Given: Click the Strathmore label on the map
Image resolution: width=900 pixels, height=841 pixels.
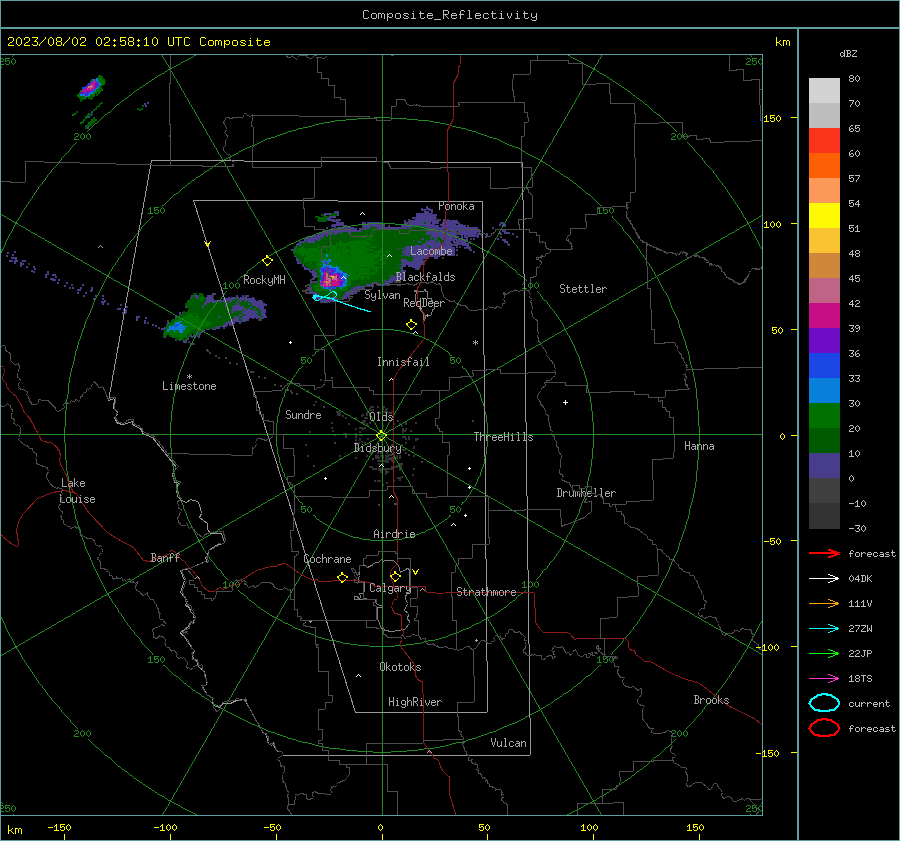Looking at the screenshot, I should tap(486, 592).
